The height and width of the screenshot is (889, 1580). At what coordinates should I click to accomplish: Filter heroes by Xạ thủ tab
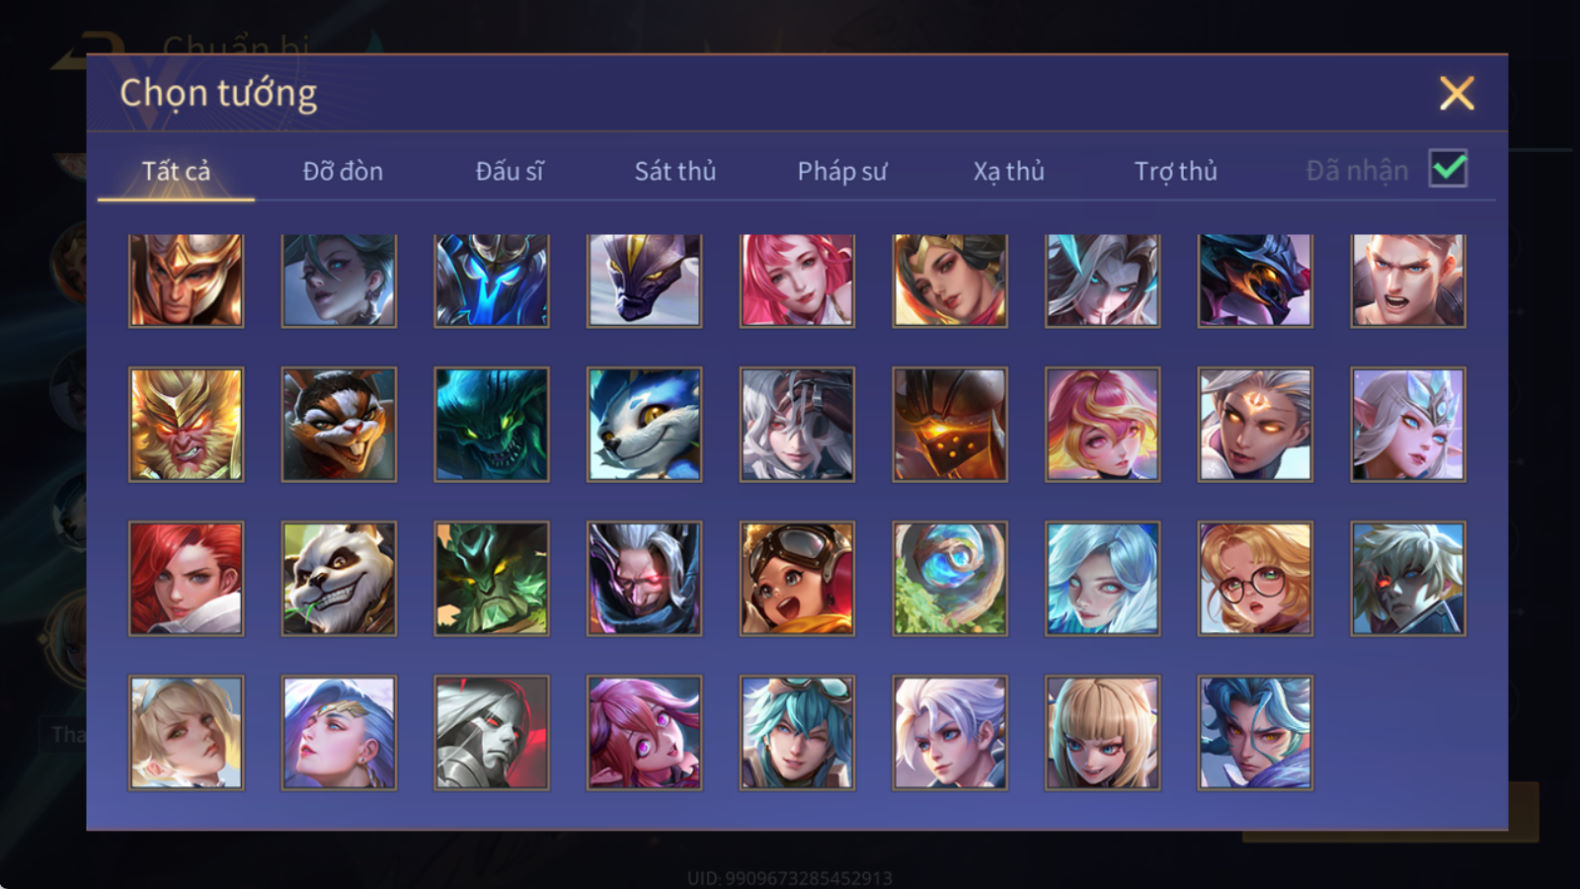point(1009,171)
